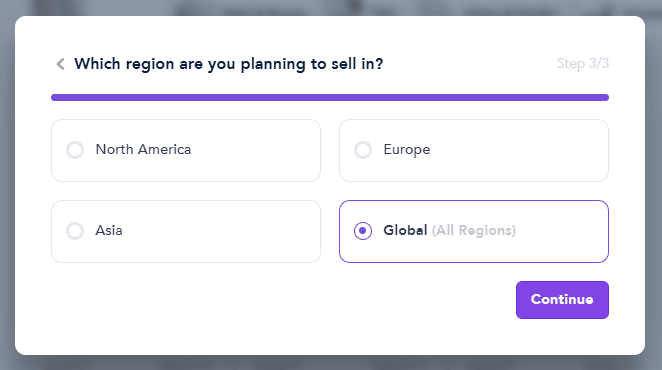Image resolution: width=662 pixels, height=370 pixels.
Task: Select the Europe radio button
Action: coord(363,150)
